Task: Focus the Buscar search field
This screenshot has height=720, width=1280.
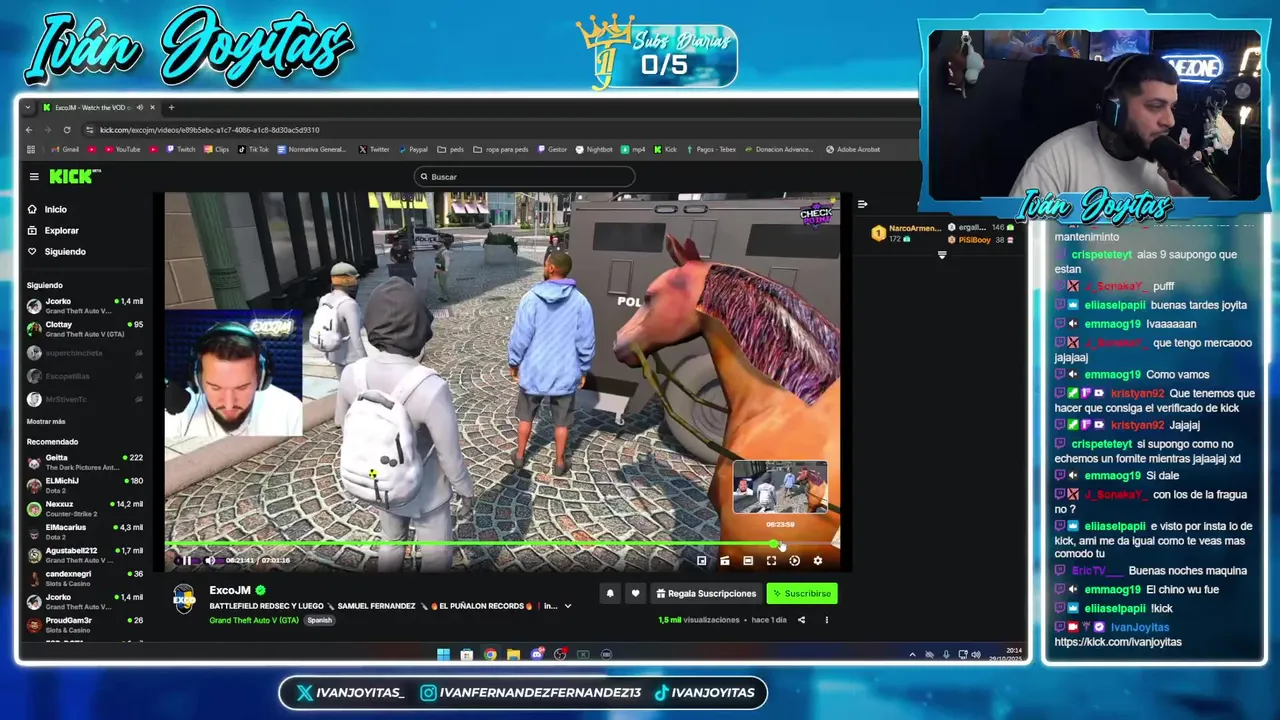Action: click(x=524, y=177)
